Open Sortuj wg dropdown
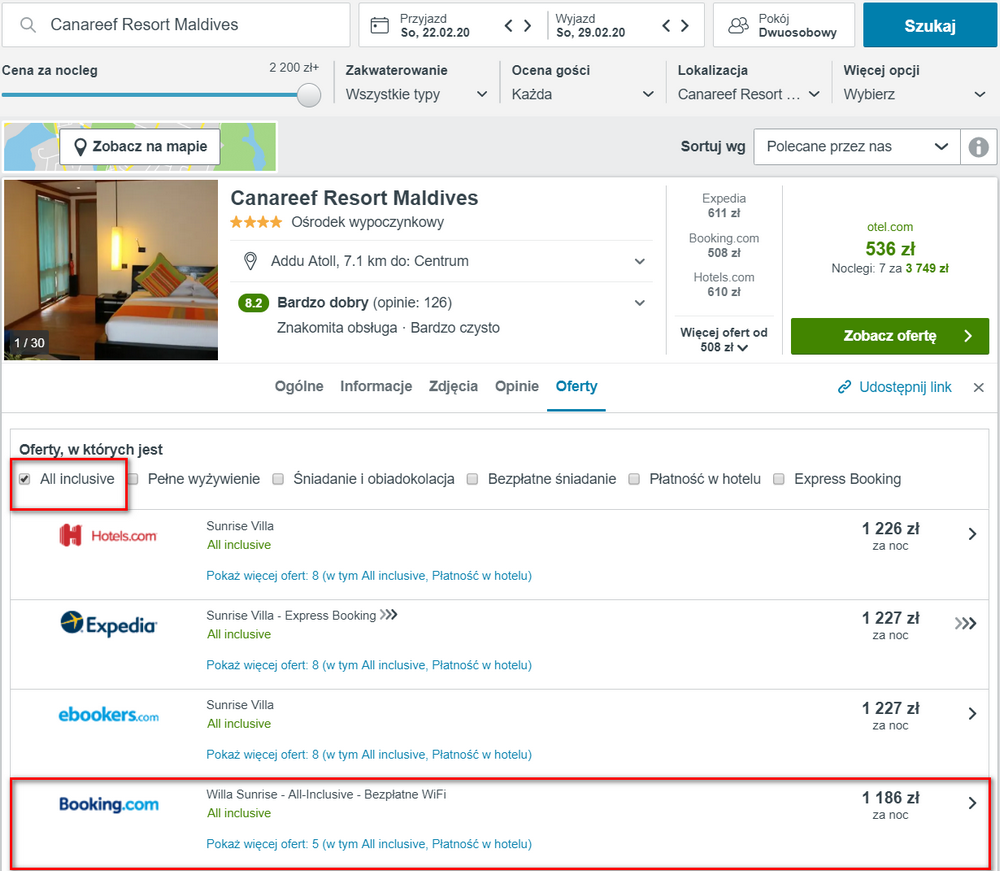 (857, 147)
